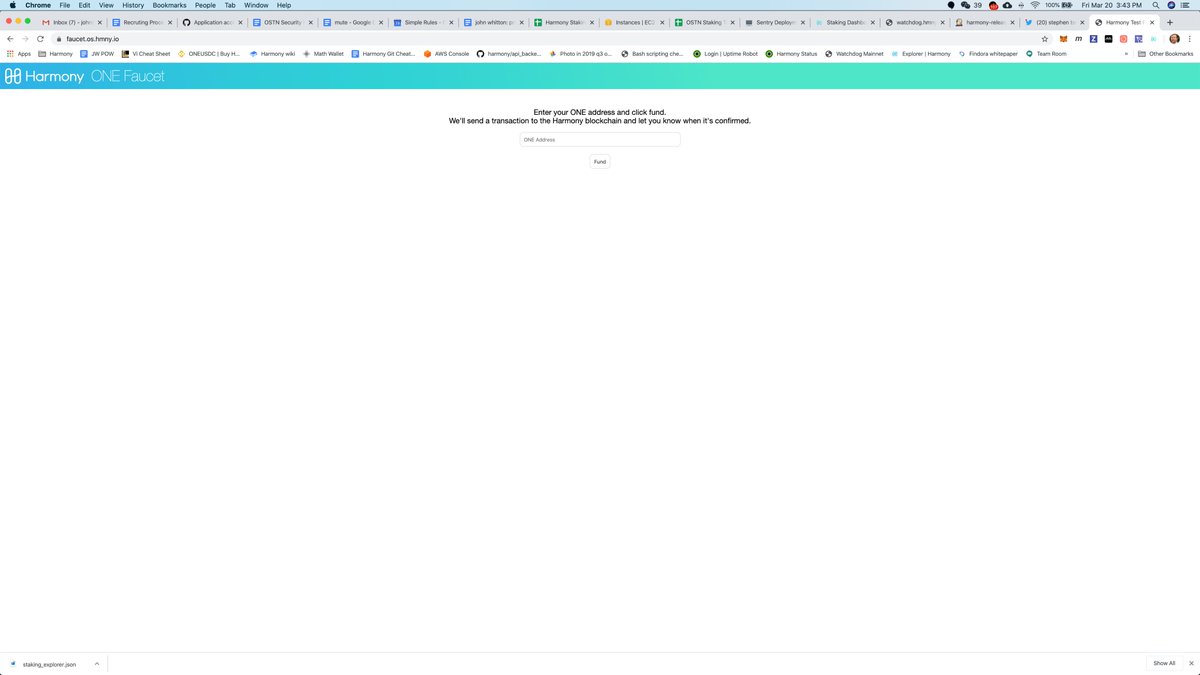Image resolution: width=1200 pixels, height=675 pixels.
Task: Click Show All downloads button
Action: pyautogui.click(x=1164, y=663)
